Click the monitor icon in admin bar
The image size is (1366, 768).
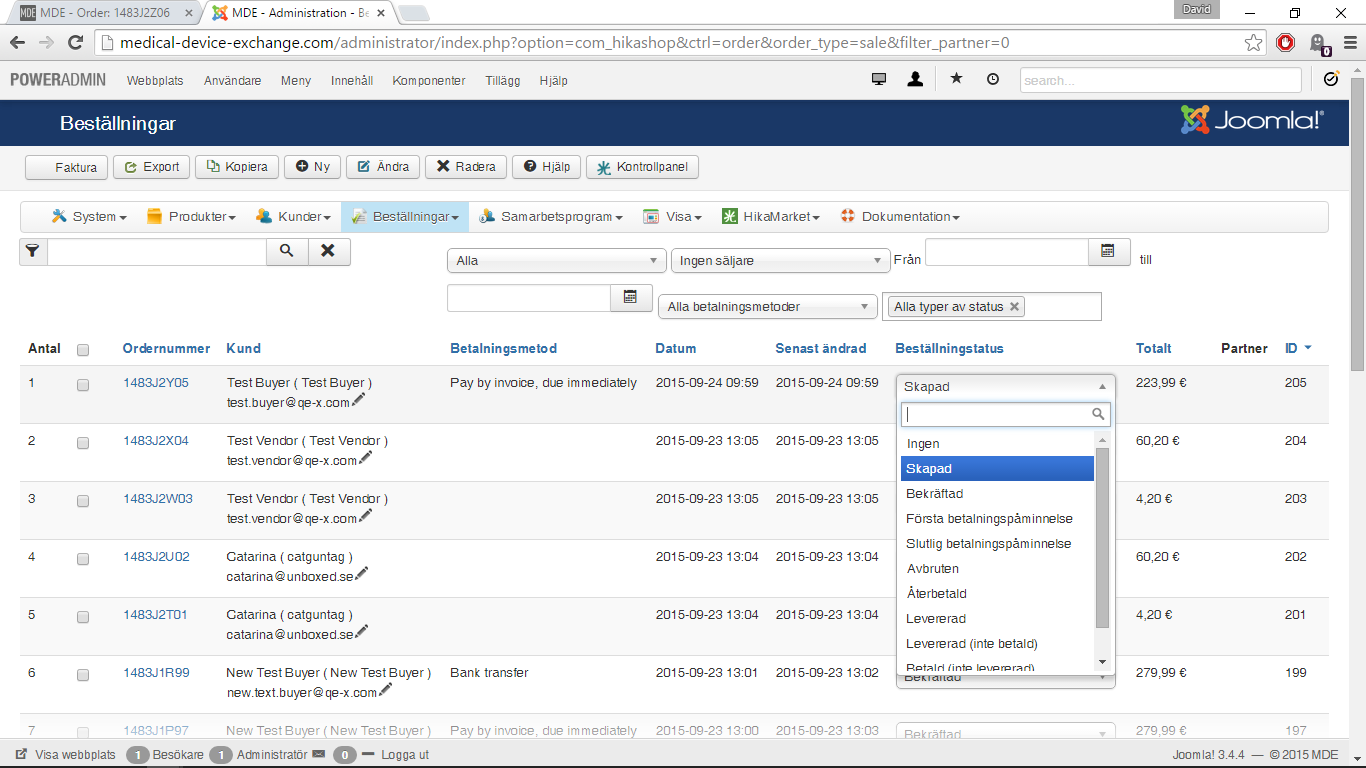pyautogui.click(x=879, y=80)
